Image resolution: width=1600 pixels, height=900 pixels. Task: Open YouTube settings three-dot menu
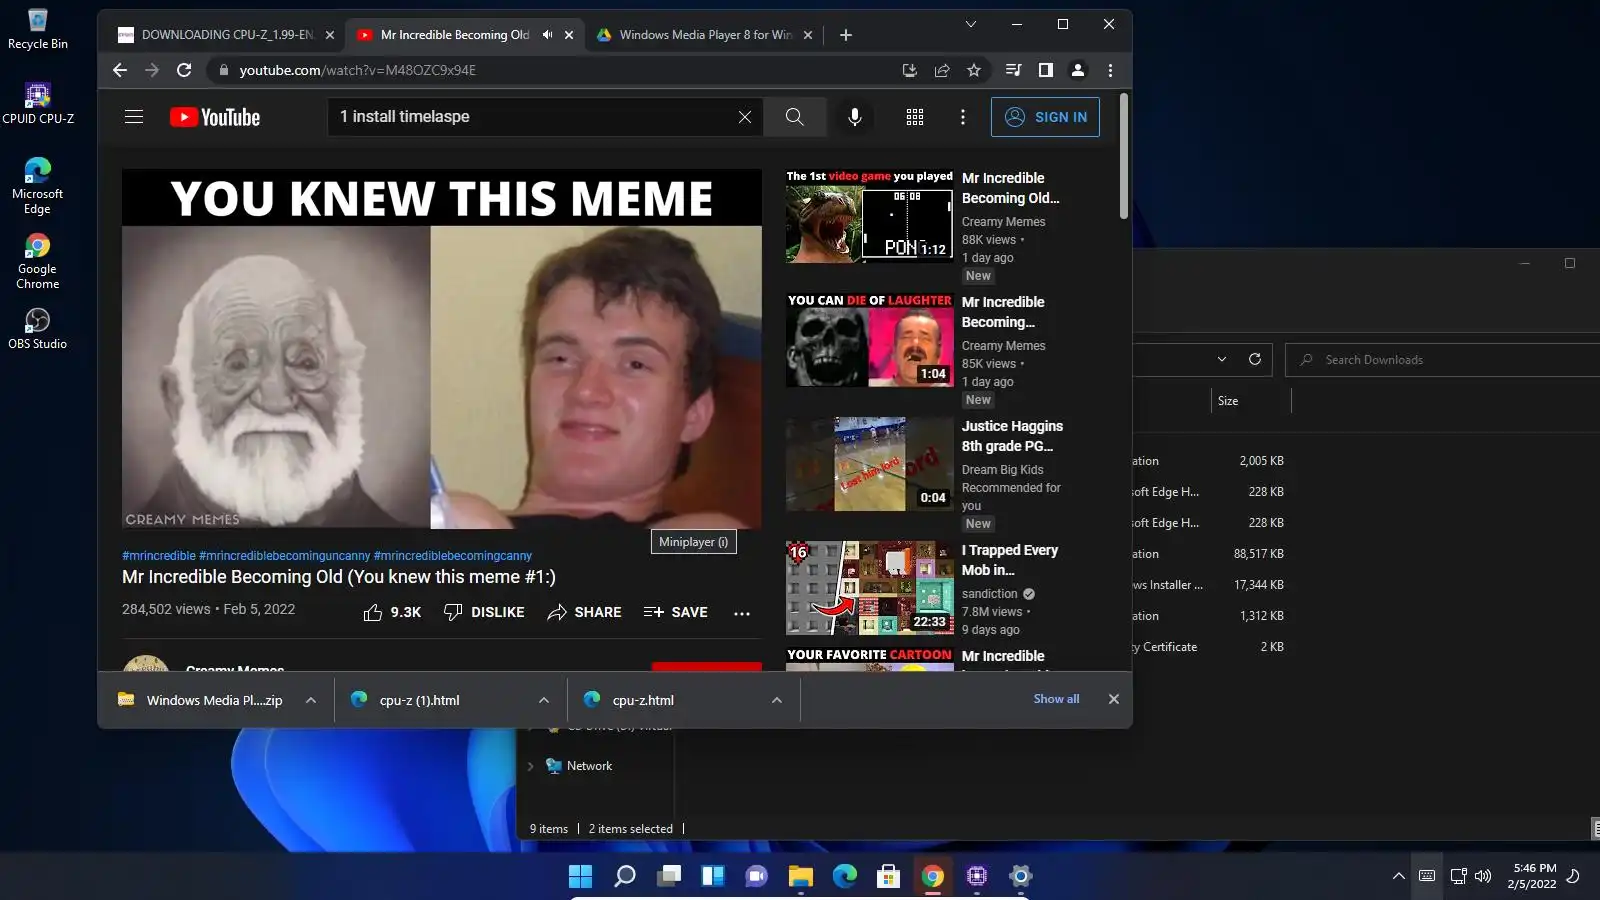click(963, 117)
